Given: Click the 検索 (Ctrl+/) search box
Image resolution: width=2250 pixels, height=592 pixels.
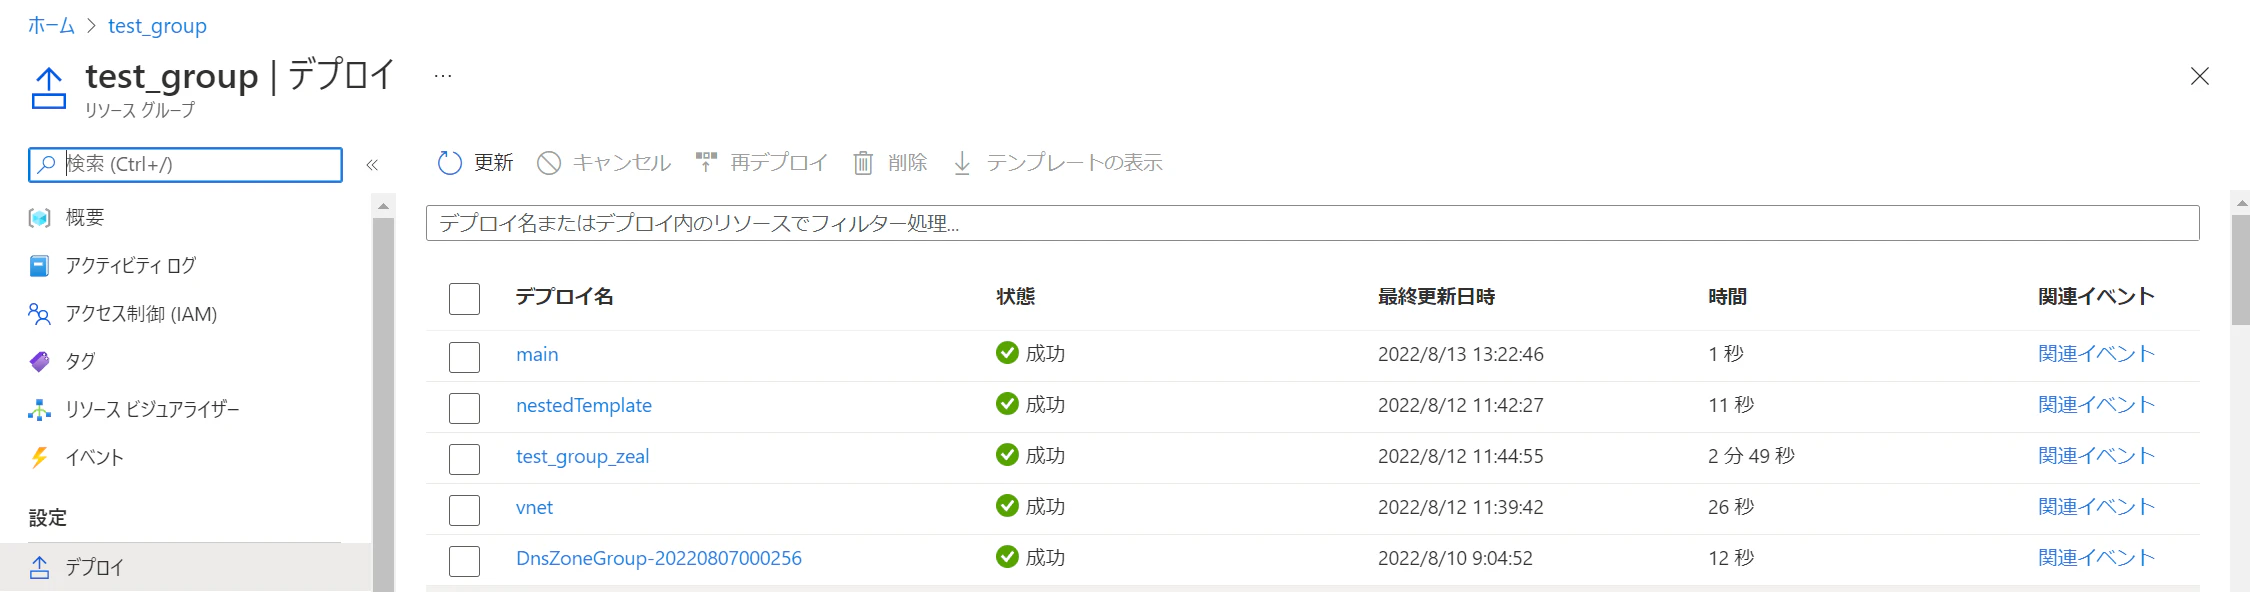Looking at the screenshot, I should (x=186, y=165).
